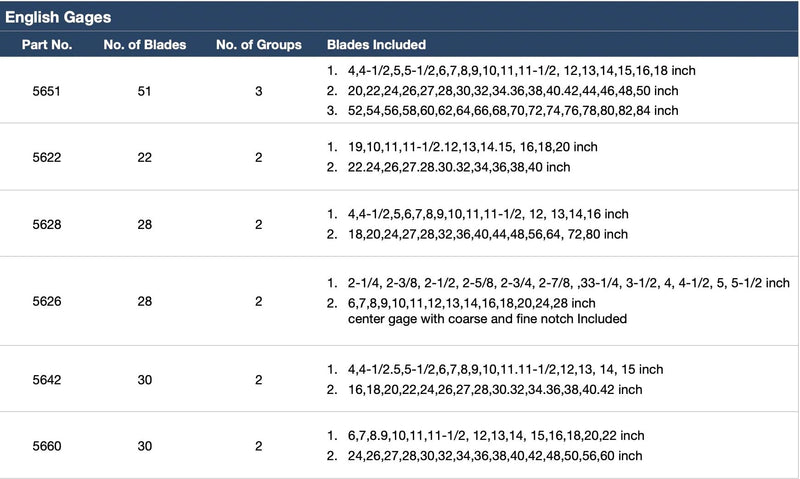Click the English Gages table title
Screen dimensions: 800x479
[58, 17]
